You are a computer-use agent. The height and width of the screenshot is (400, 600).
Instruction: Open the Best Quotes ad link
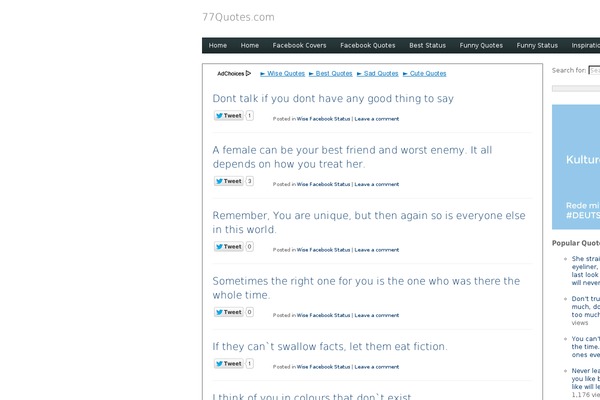[x=331, y=73]
